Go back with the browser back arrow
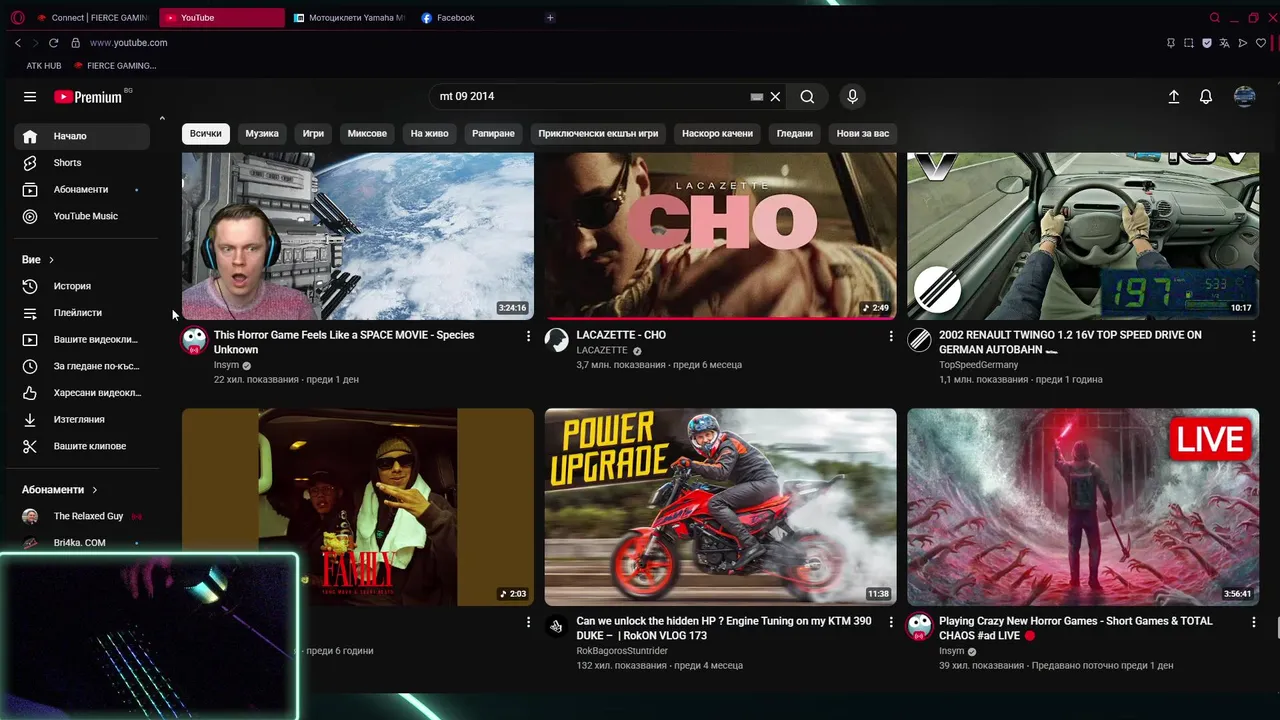Screen dimensions: 1280x720 point(18,43)
